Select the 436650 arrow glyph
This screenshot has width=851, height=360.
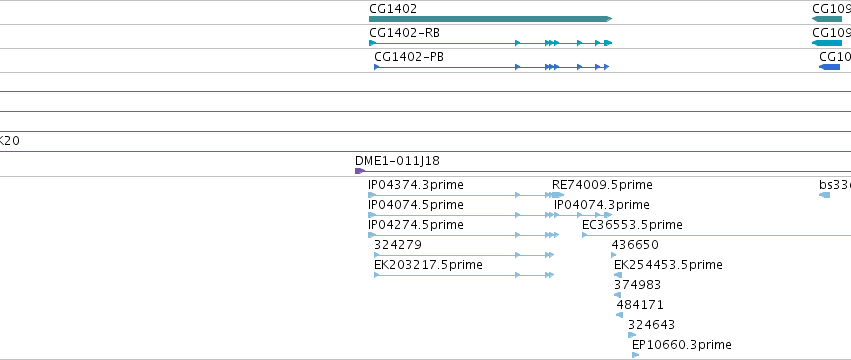(614, 255)
